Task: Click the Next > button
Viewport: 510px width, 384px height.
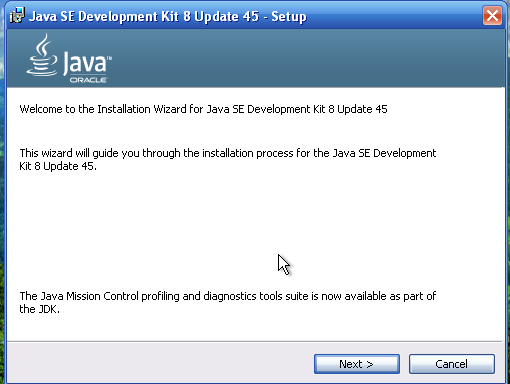Action: (357, 364)
